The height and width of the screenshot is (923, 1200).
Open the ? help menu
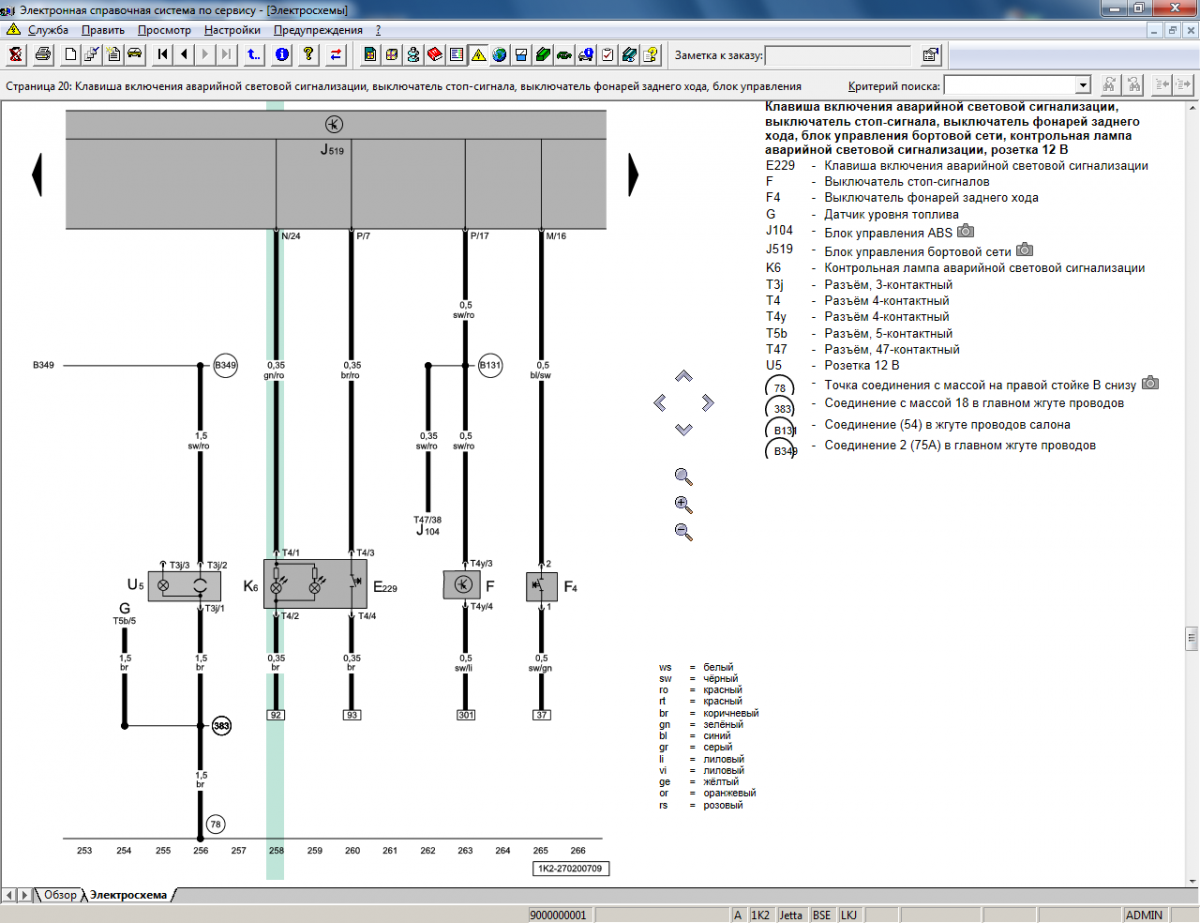point(378,30)
